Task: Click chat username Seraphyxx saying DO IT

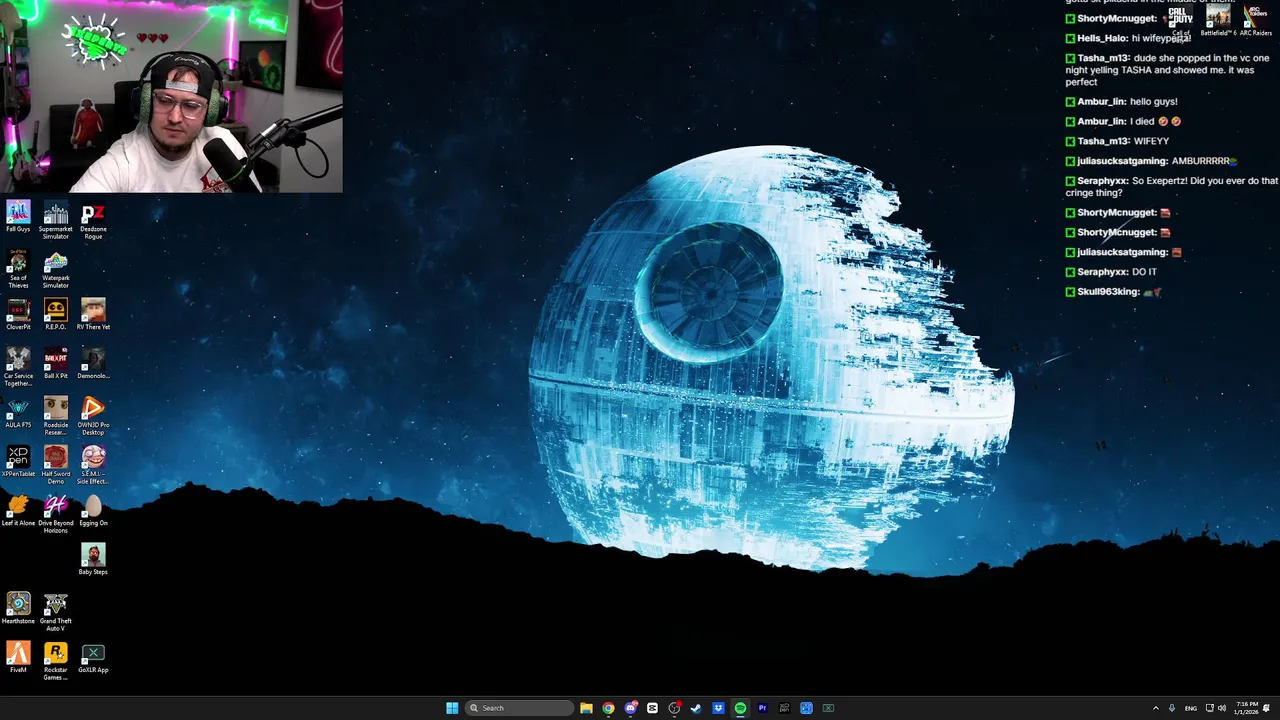Action: [x=1103, y=272]
